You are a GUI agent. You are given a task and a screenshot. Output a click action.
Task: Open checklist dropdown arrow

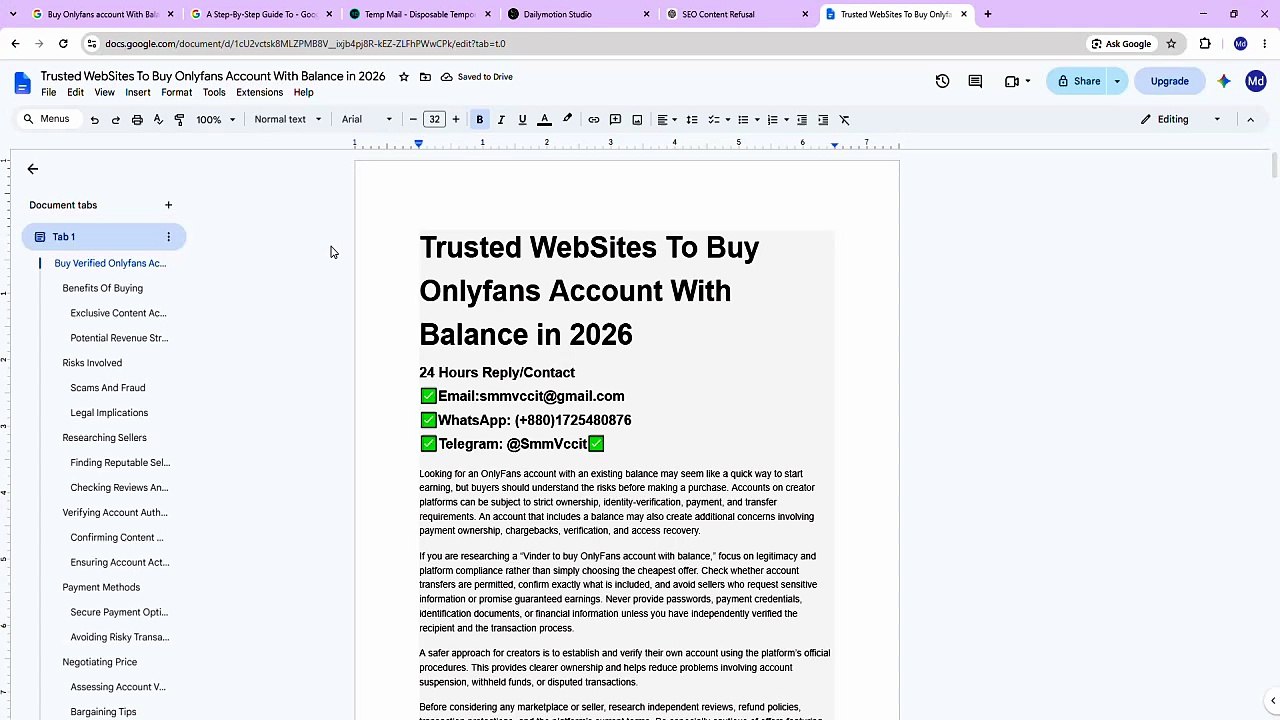pos(727,120)
